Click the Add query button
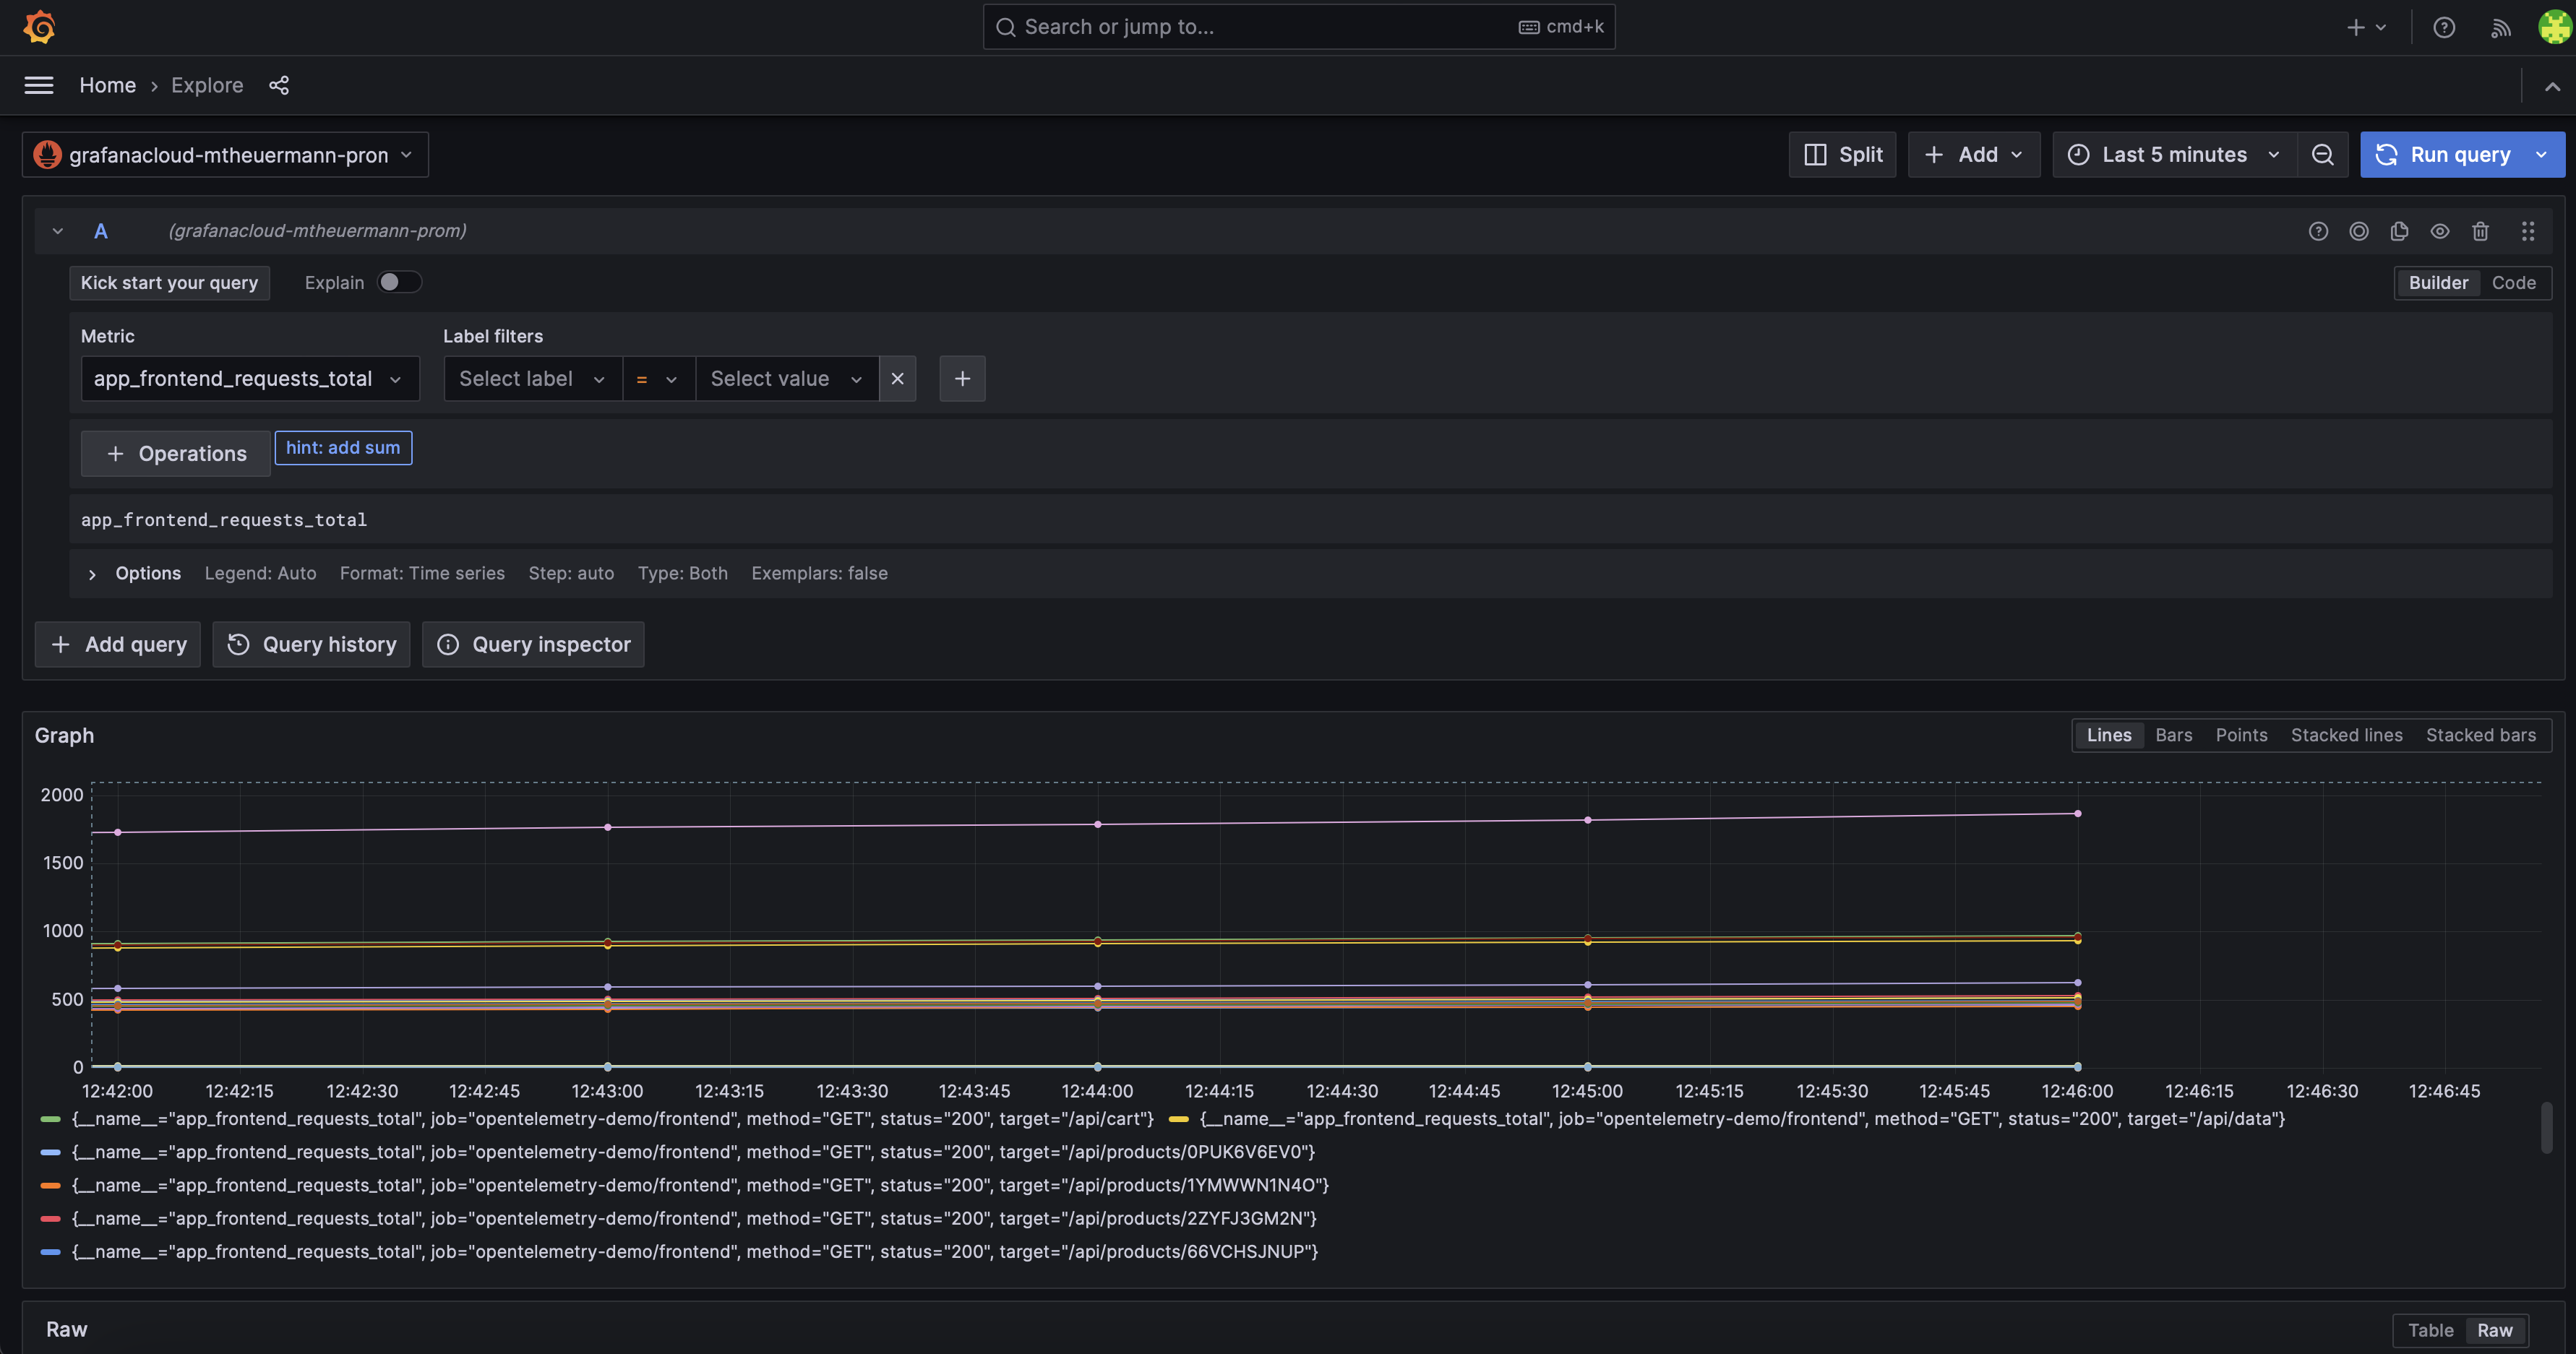Screen dimensions: 2576x1354 118,644
